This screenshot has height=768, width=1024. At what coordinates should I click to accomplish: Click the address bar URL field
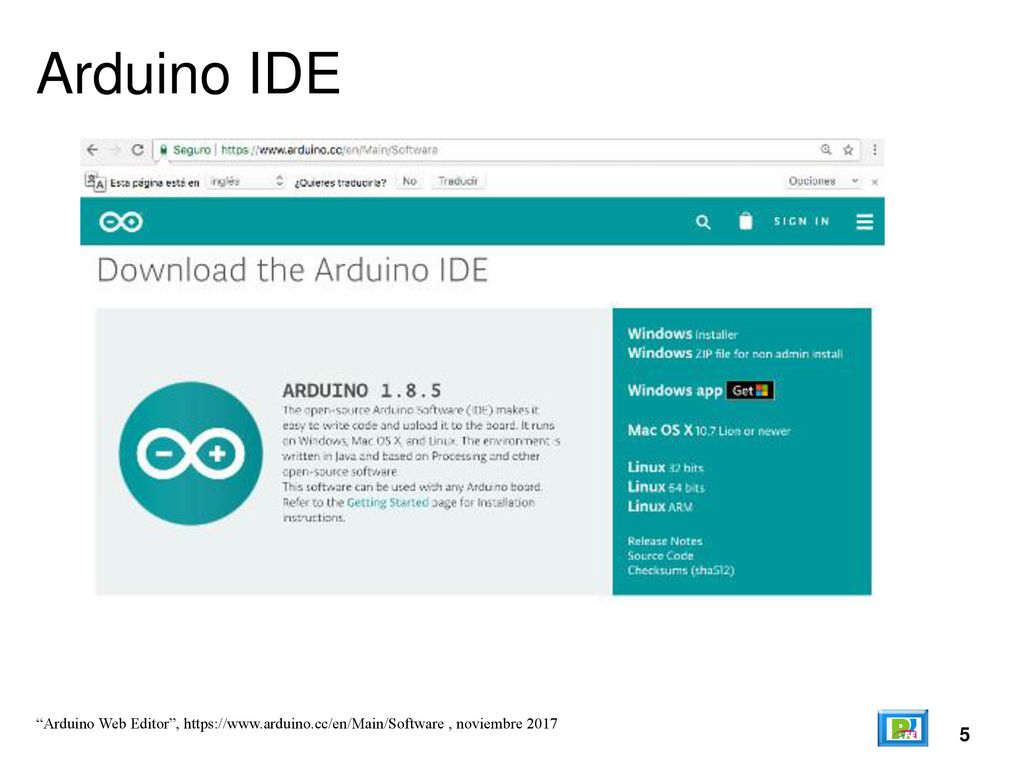point(506,150)
